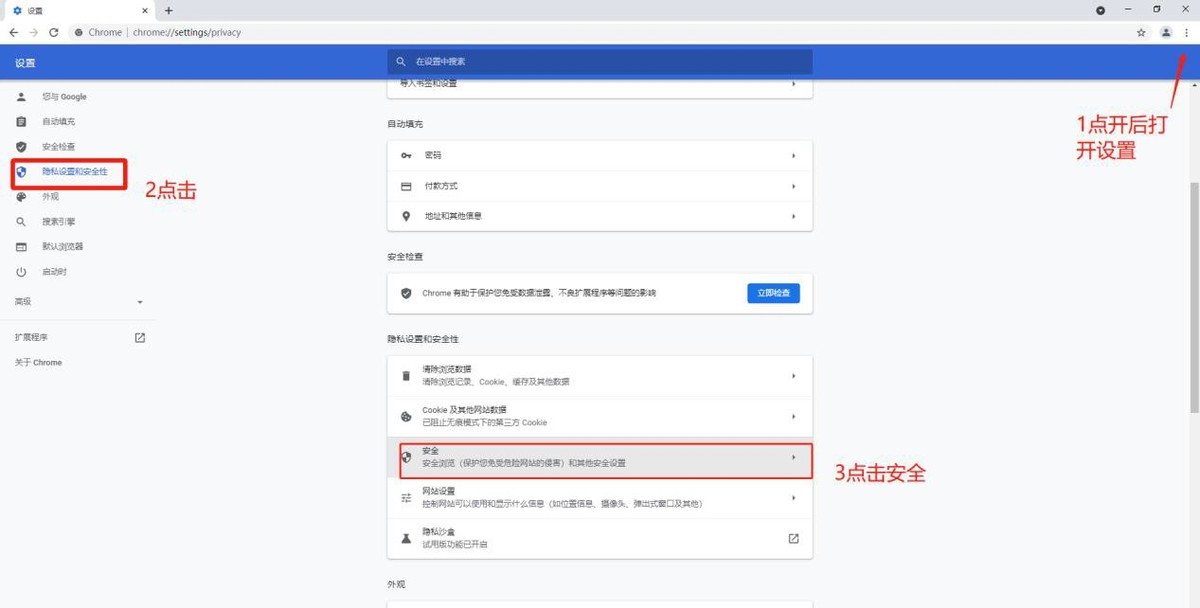The image size is (1200, 608).
Task: Bookmark this page with star icon
Action: coord(1141,32)
